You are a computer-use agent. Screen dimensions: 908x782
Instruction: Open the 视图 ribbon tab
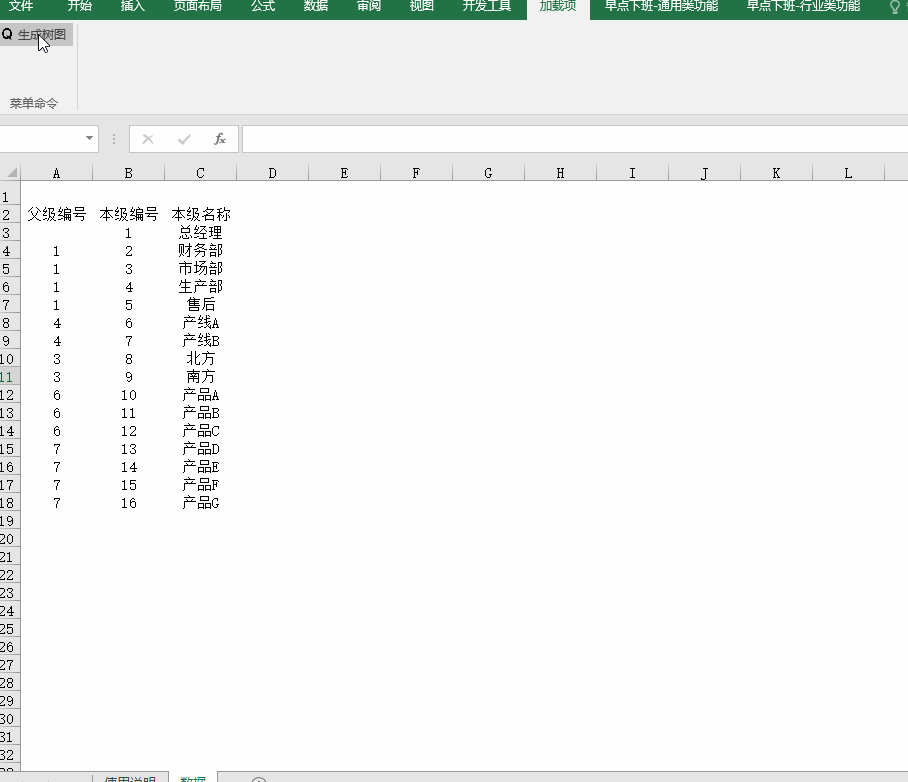tap(422, 6)
